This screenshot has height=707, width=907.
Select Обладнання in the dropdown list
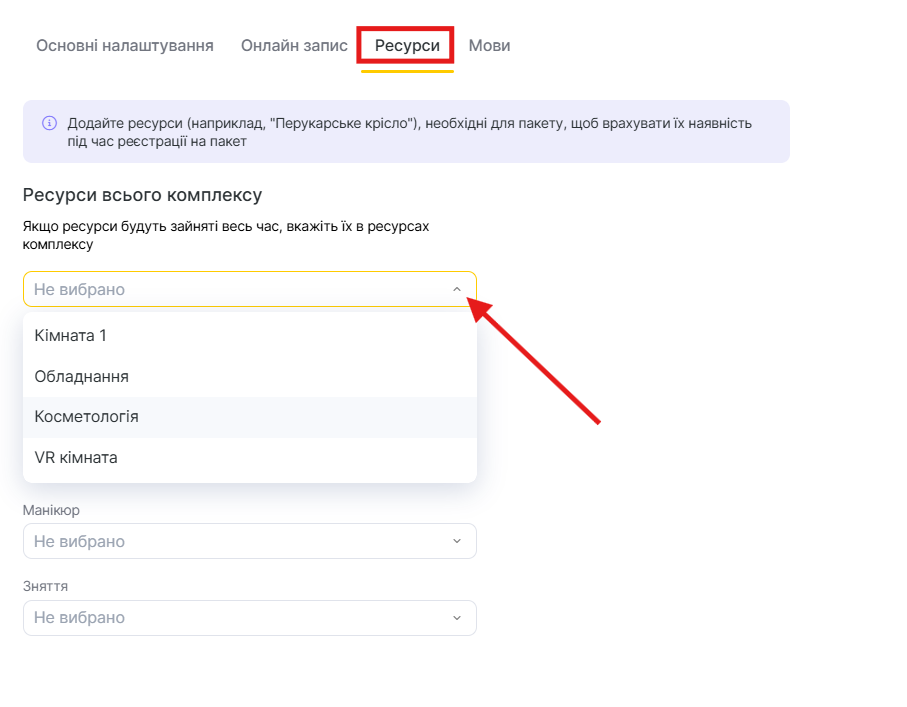pos(81,377)
